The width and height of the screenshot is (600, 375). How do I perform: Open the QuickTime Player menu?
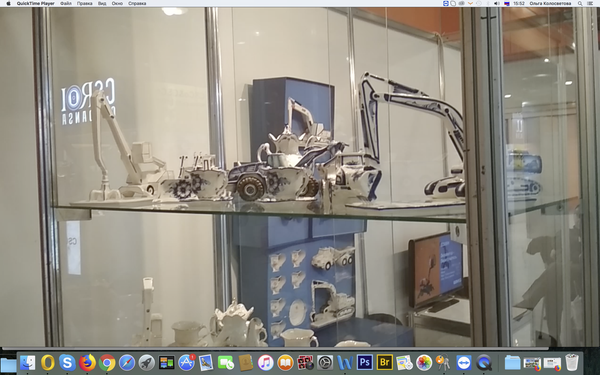tap(36, 3)
